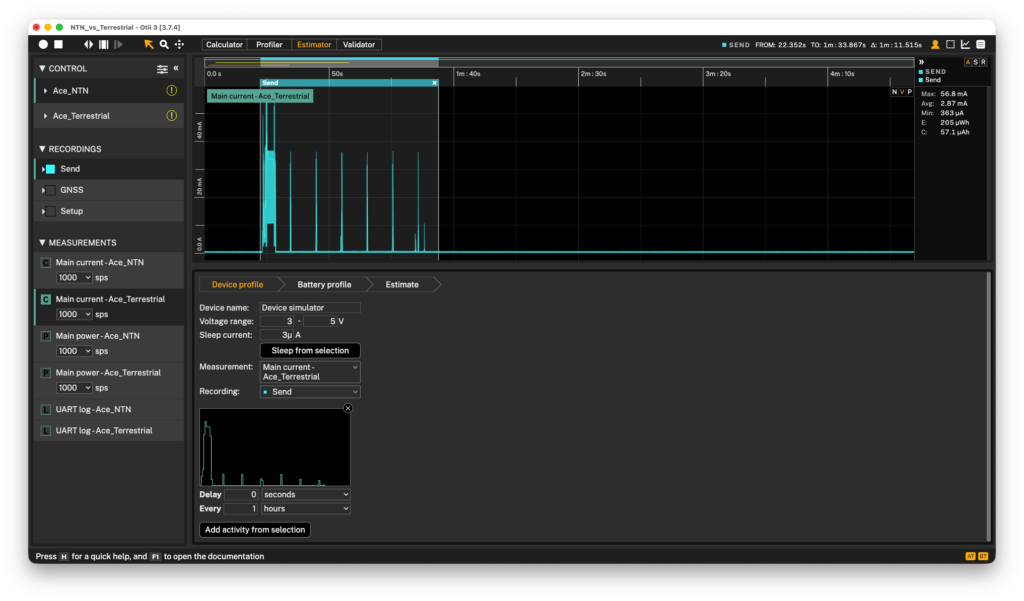Click the greyed step-forward play icon
Viewport: 1024px width, 601px height.
118,44
